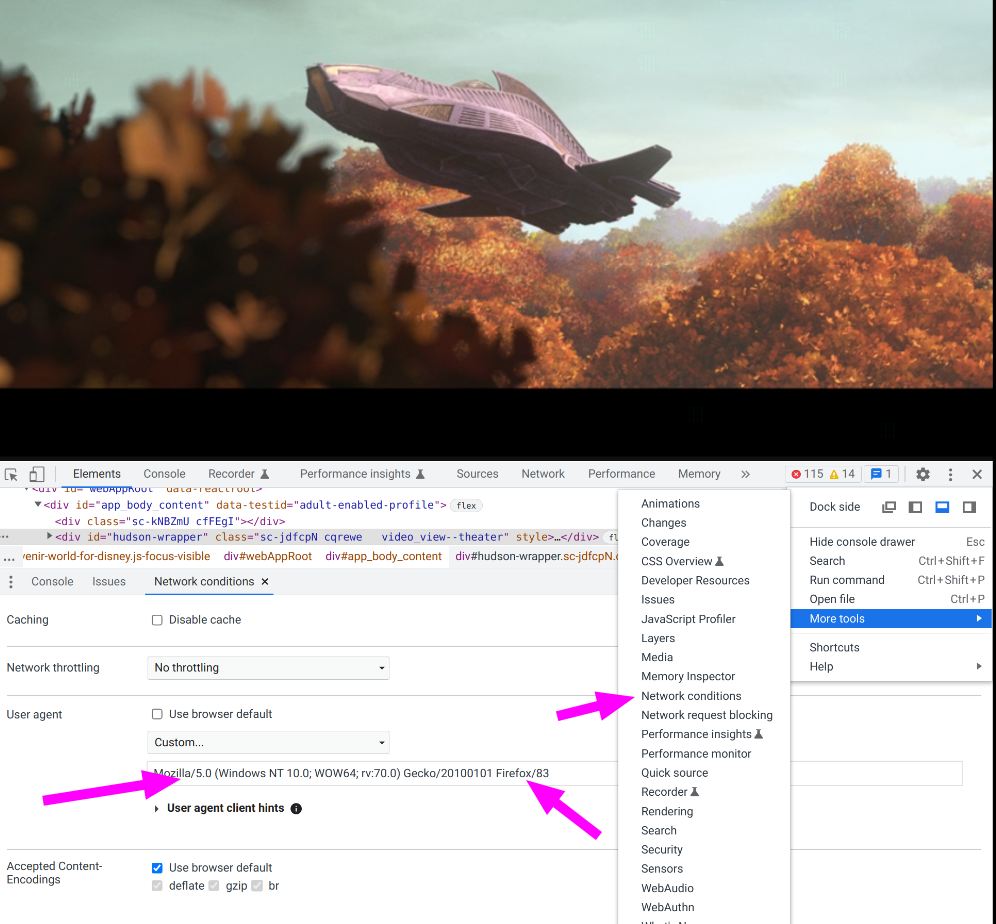Click the div#app_body_content breadcrumb
The image size is (996, 924).
[x=383, y=556]
